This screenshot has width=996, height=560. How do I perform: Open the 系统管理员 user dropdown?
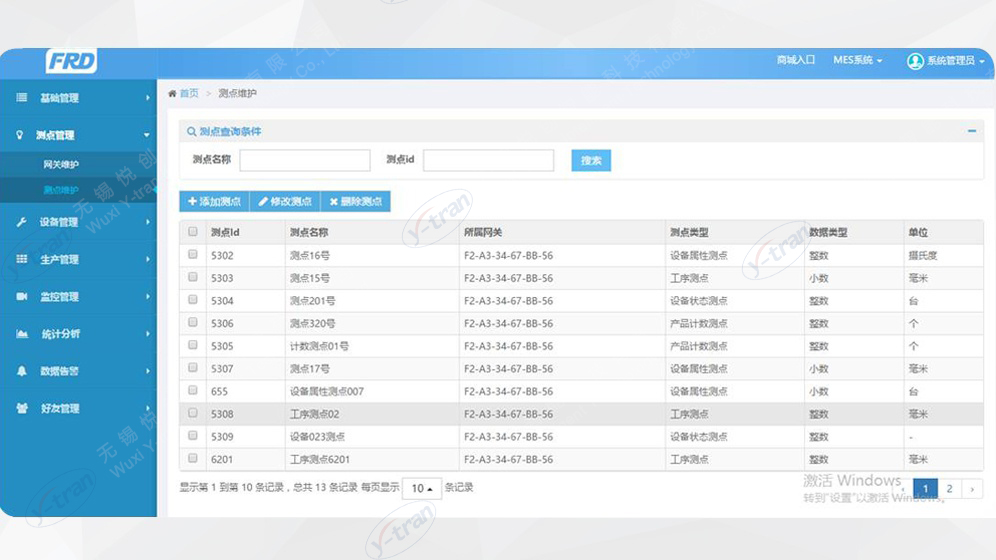945,61
